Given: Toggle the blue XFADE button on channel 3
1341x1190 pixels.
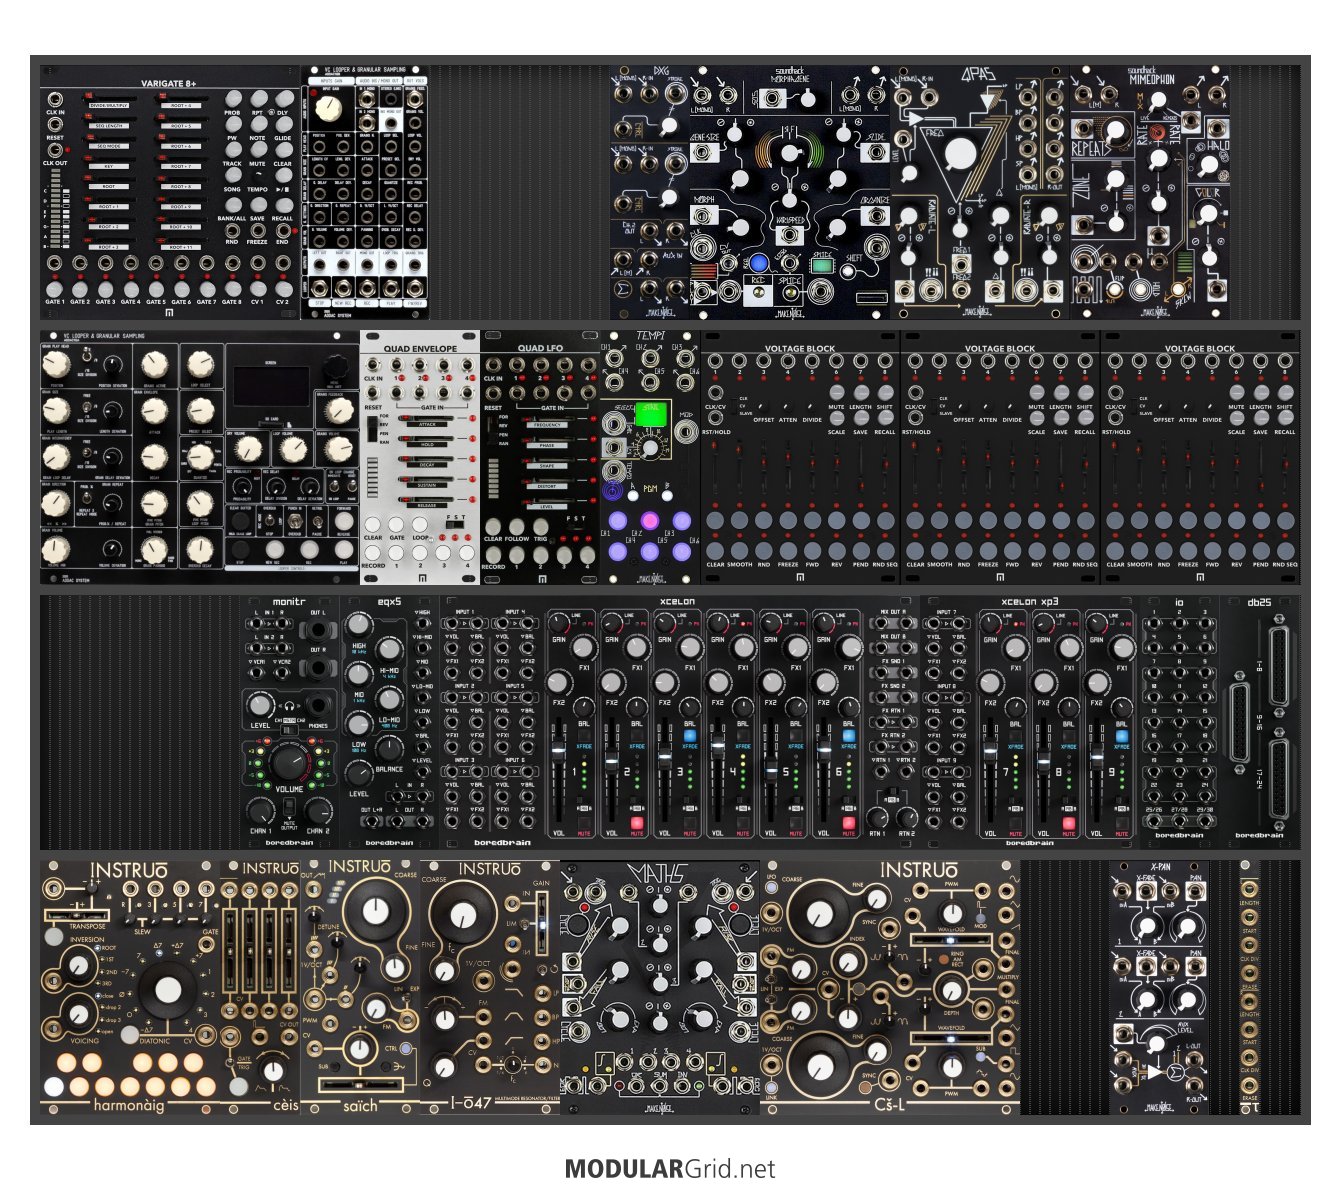Looking at the screenshot, I should tap(689, 736).
